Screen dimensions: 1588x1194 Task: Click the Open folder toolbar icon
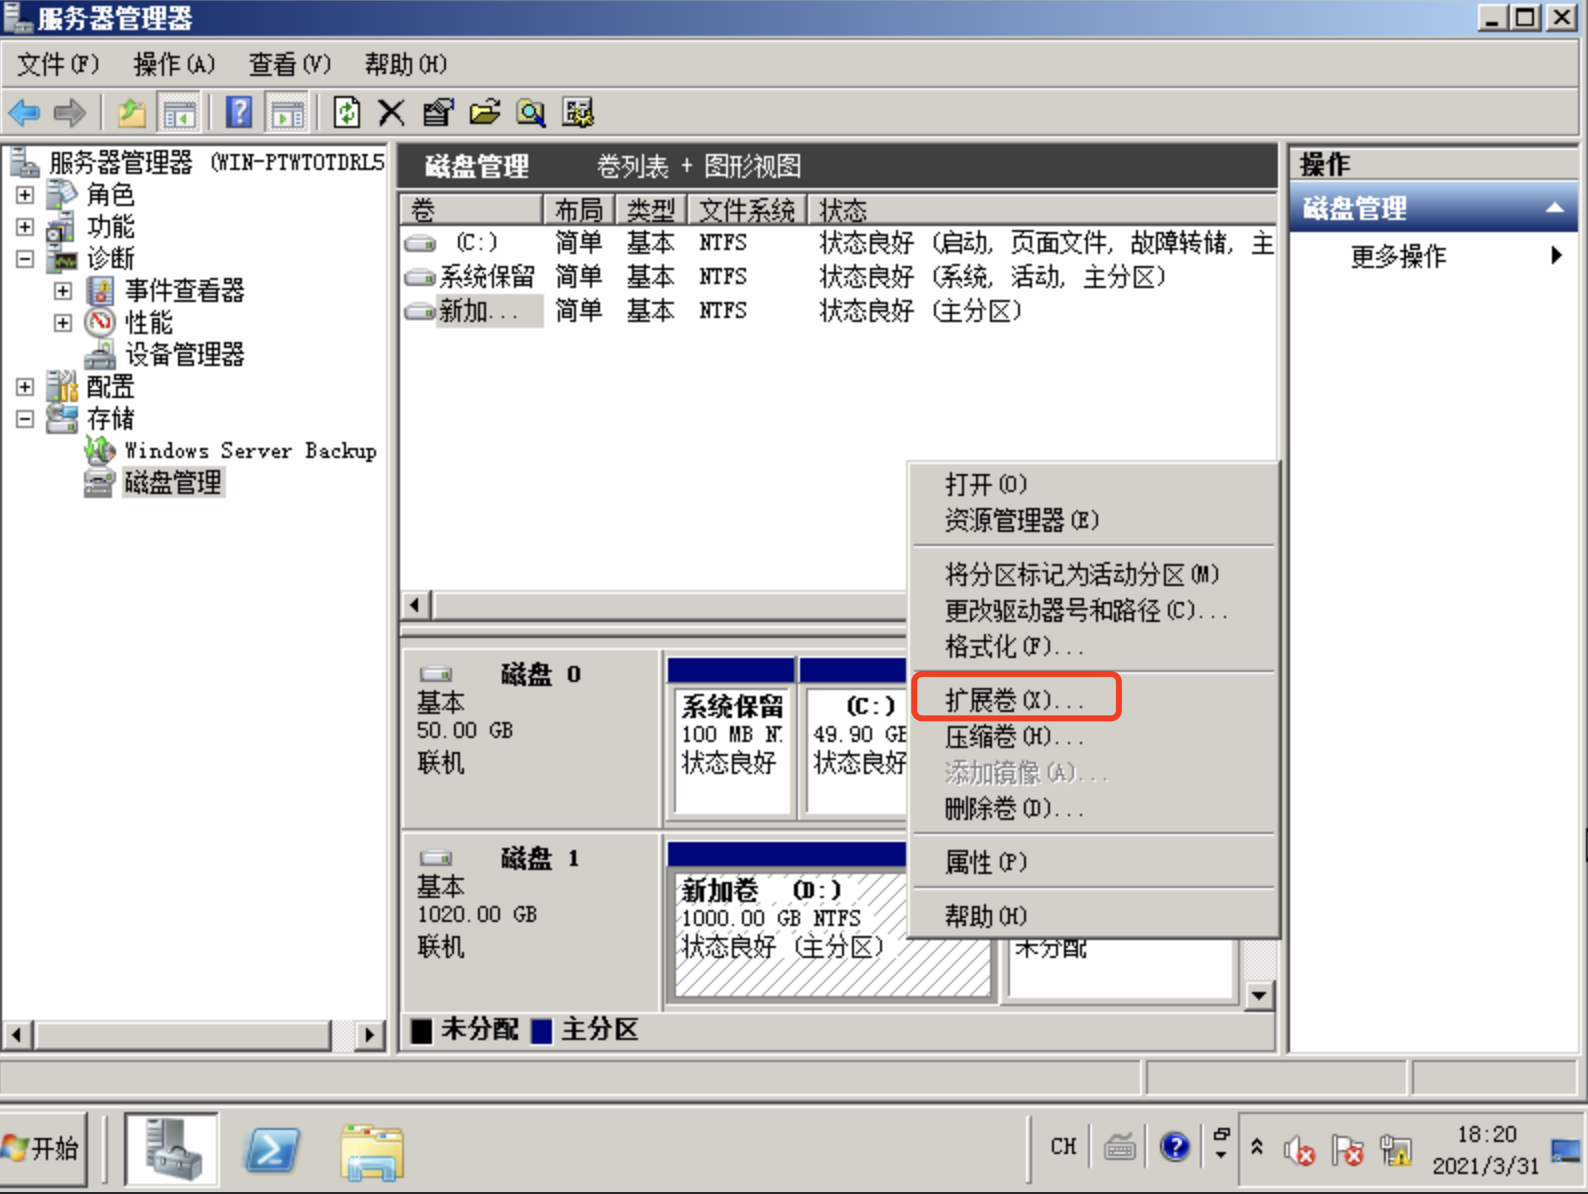(485, 113)
